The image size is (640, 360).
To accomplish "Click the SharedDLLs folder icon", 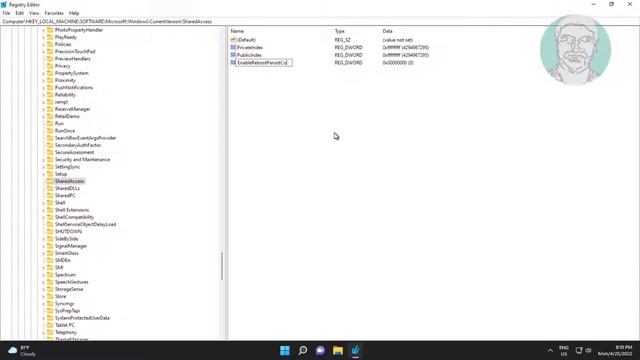I will (50, 188).
